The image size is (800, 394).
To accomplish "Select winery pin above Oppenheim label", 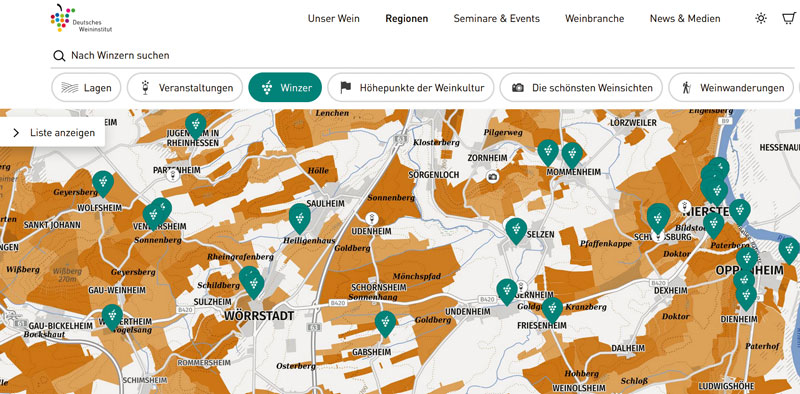I will tap(747, 259).
